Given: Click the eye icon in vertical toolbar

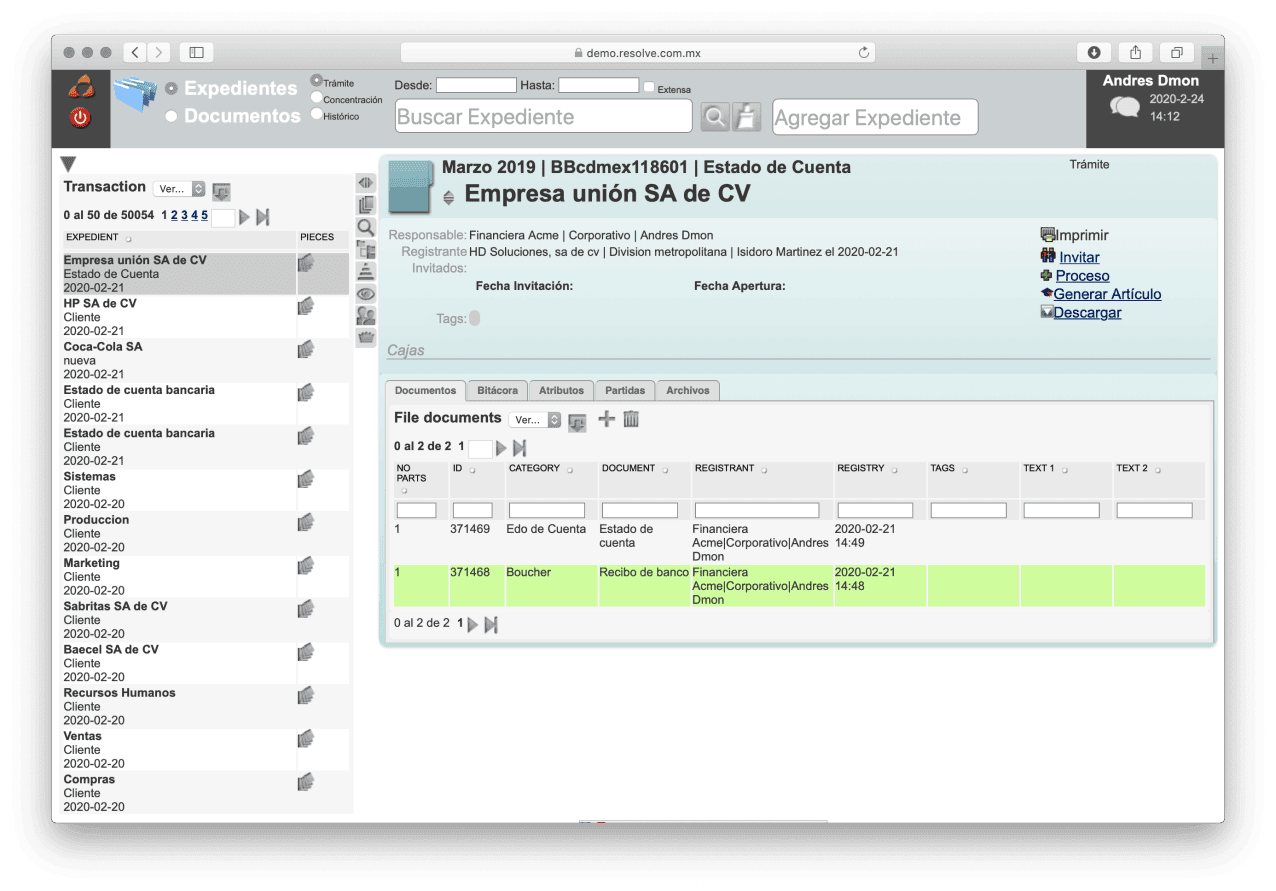Looking at the screenshot, I should (366, 294).
